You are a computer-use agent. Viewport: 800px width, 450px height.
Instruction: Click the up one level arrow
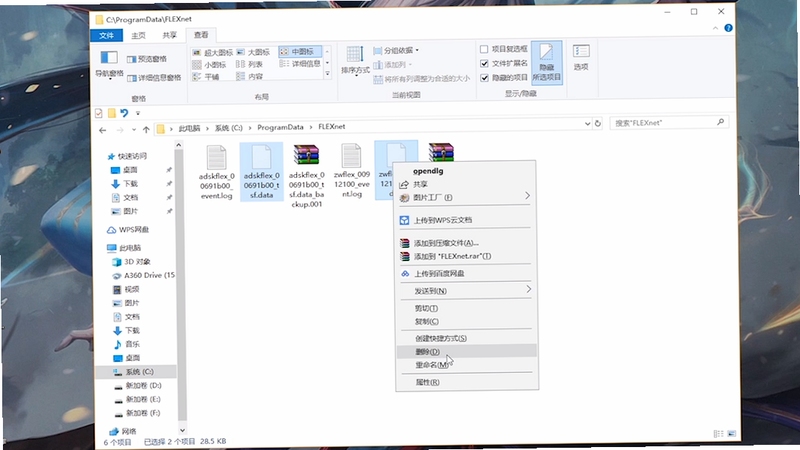(146, 130)
